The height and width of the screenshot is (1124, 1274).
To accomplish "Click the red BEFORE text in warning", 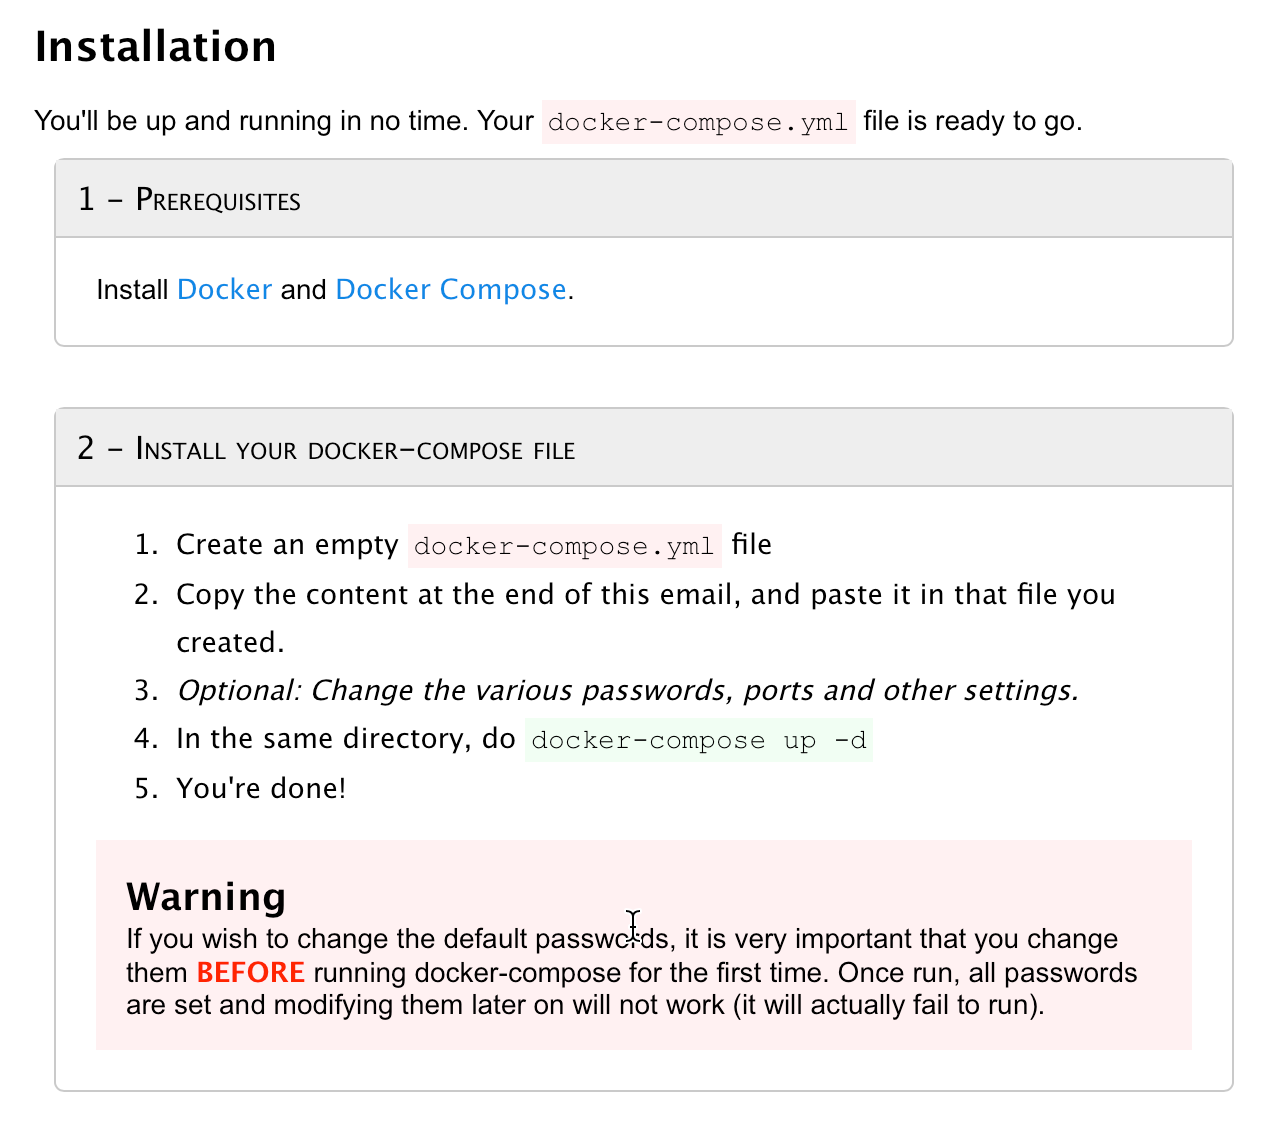I will 250,973.
